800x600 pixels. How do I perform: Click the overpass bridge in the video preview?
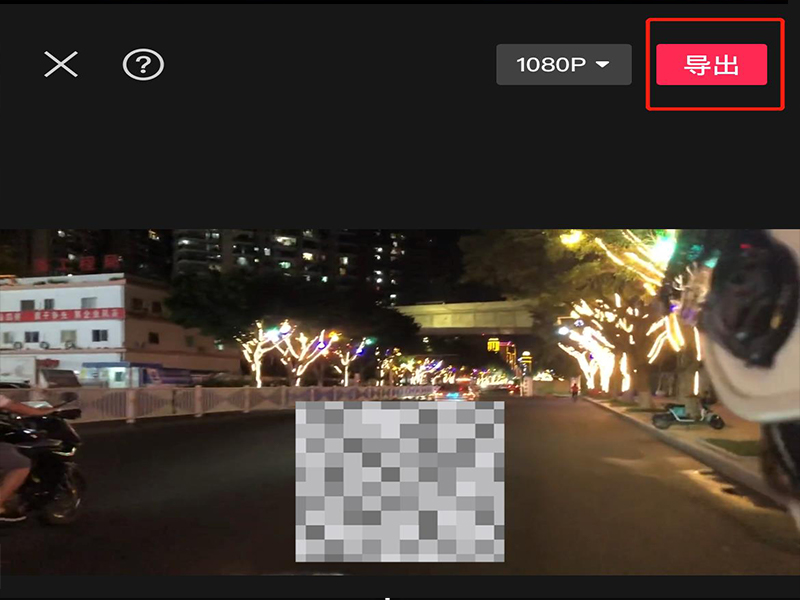(x=470, y=318)
